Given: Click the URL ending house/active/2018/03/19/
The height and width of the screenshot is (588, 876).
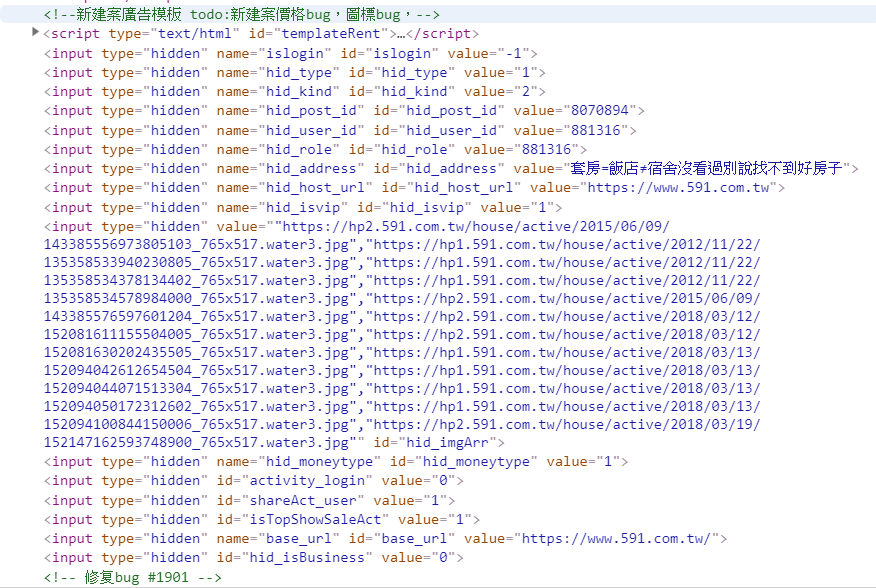Looking at the screenshot, I should [x=566, y=424].
